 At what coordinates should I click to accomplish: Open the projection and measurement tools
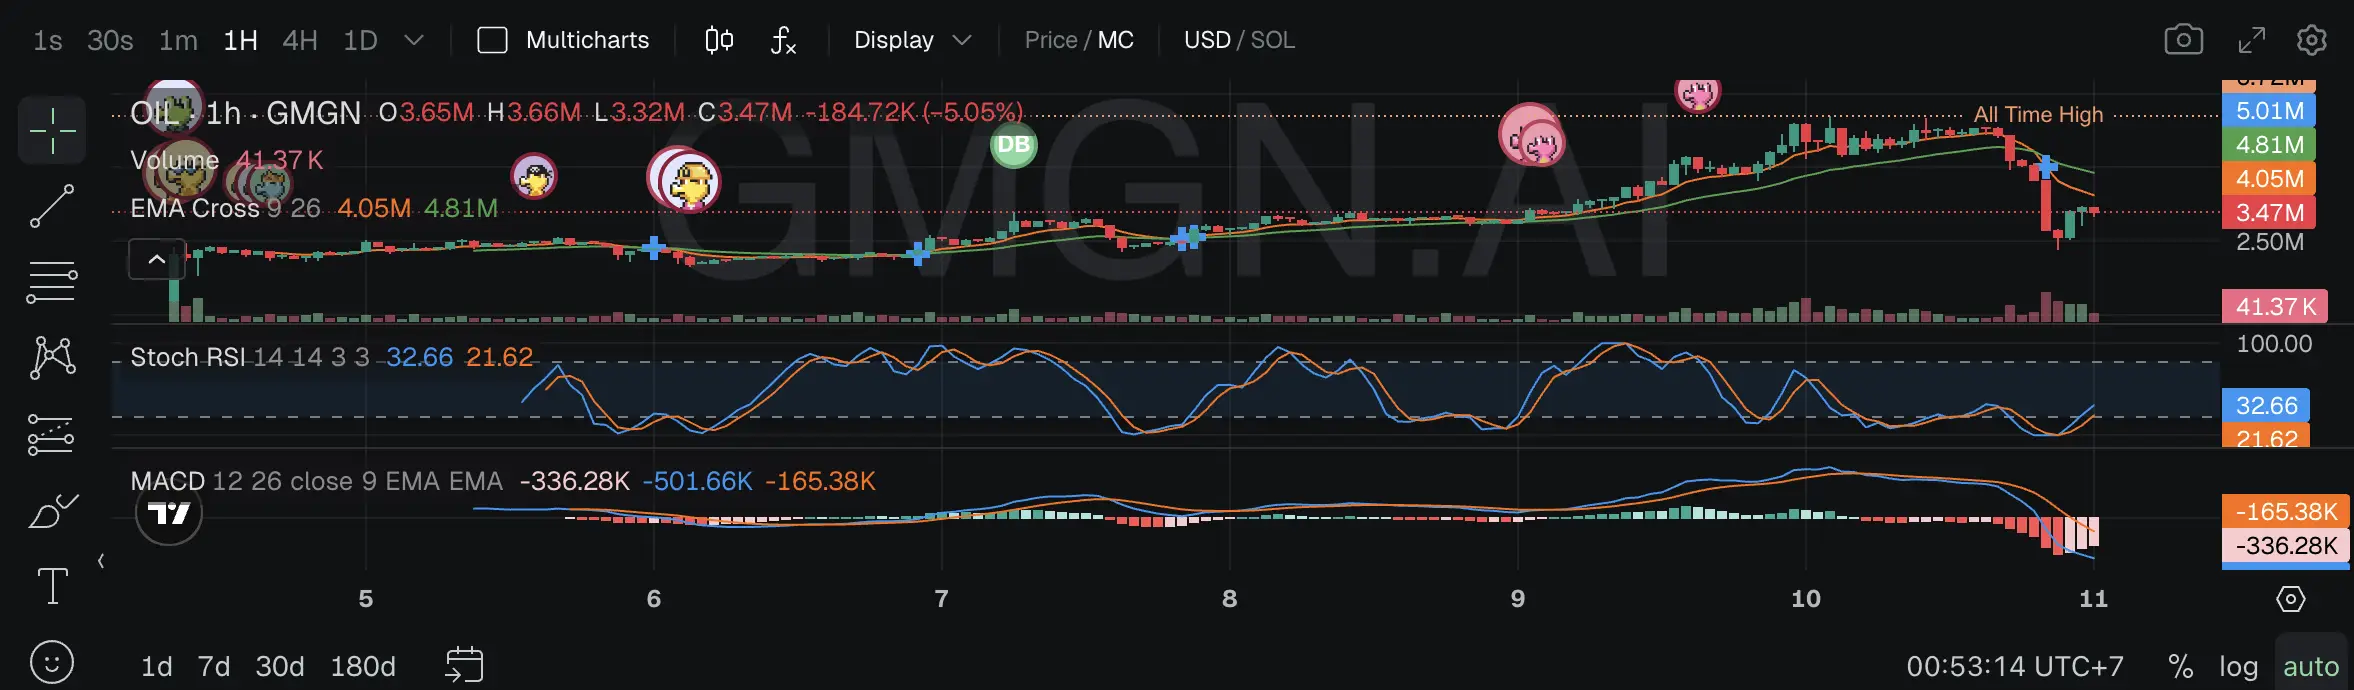point(51,434)
